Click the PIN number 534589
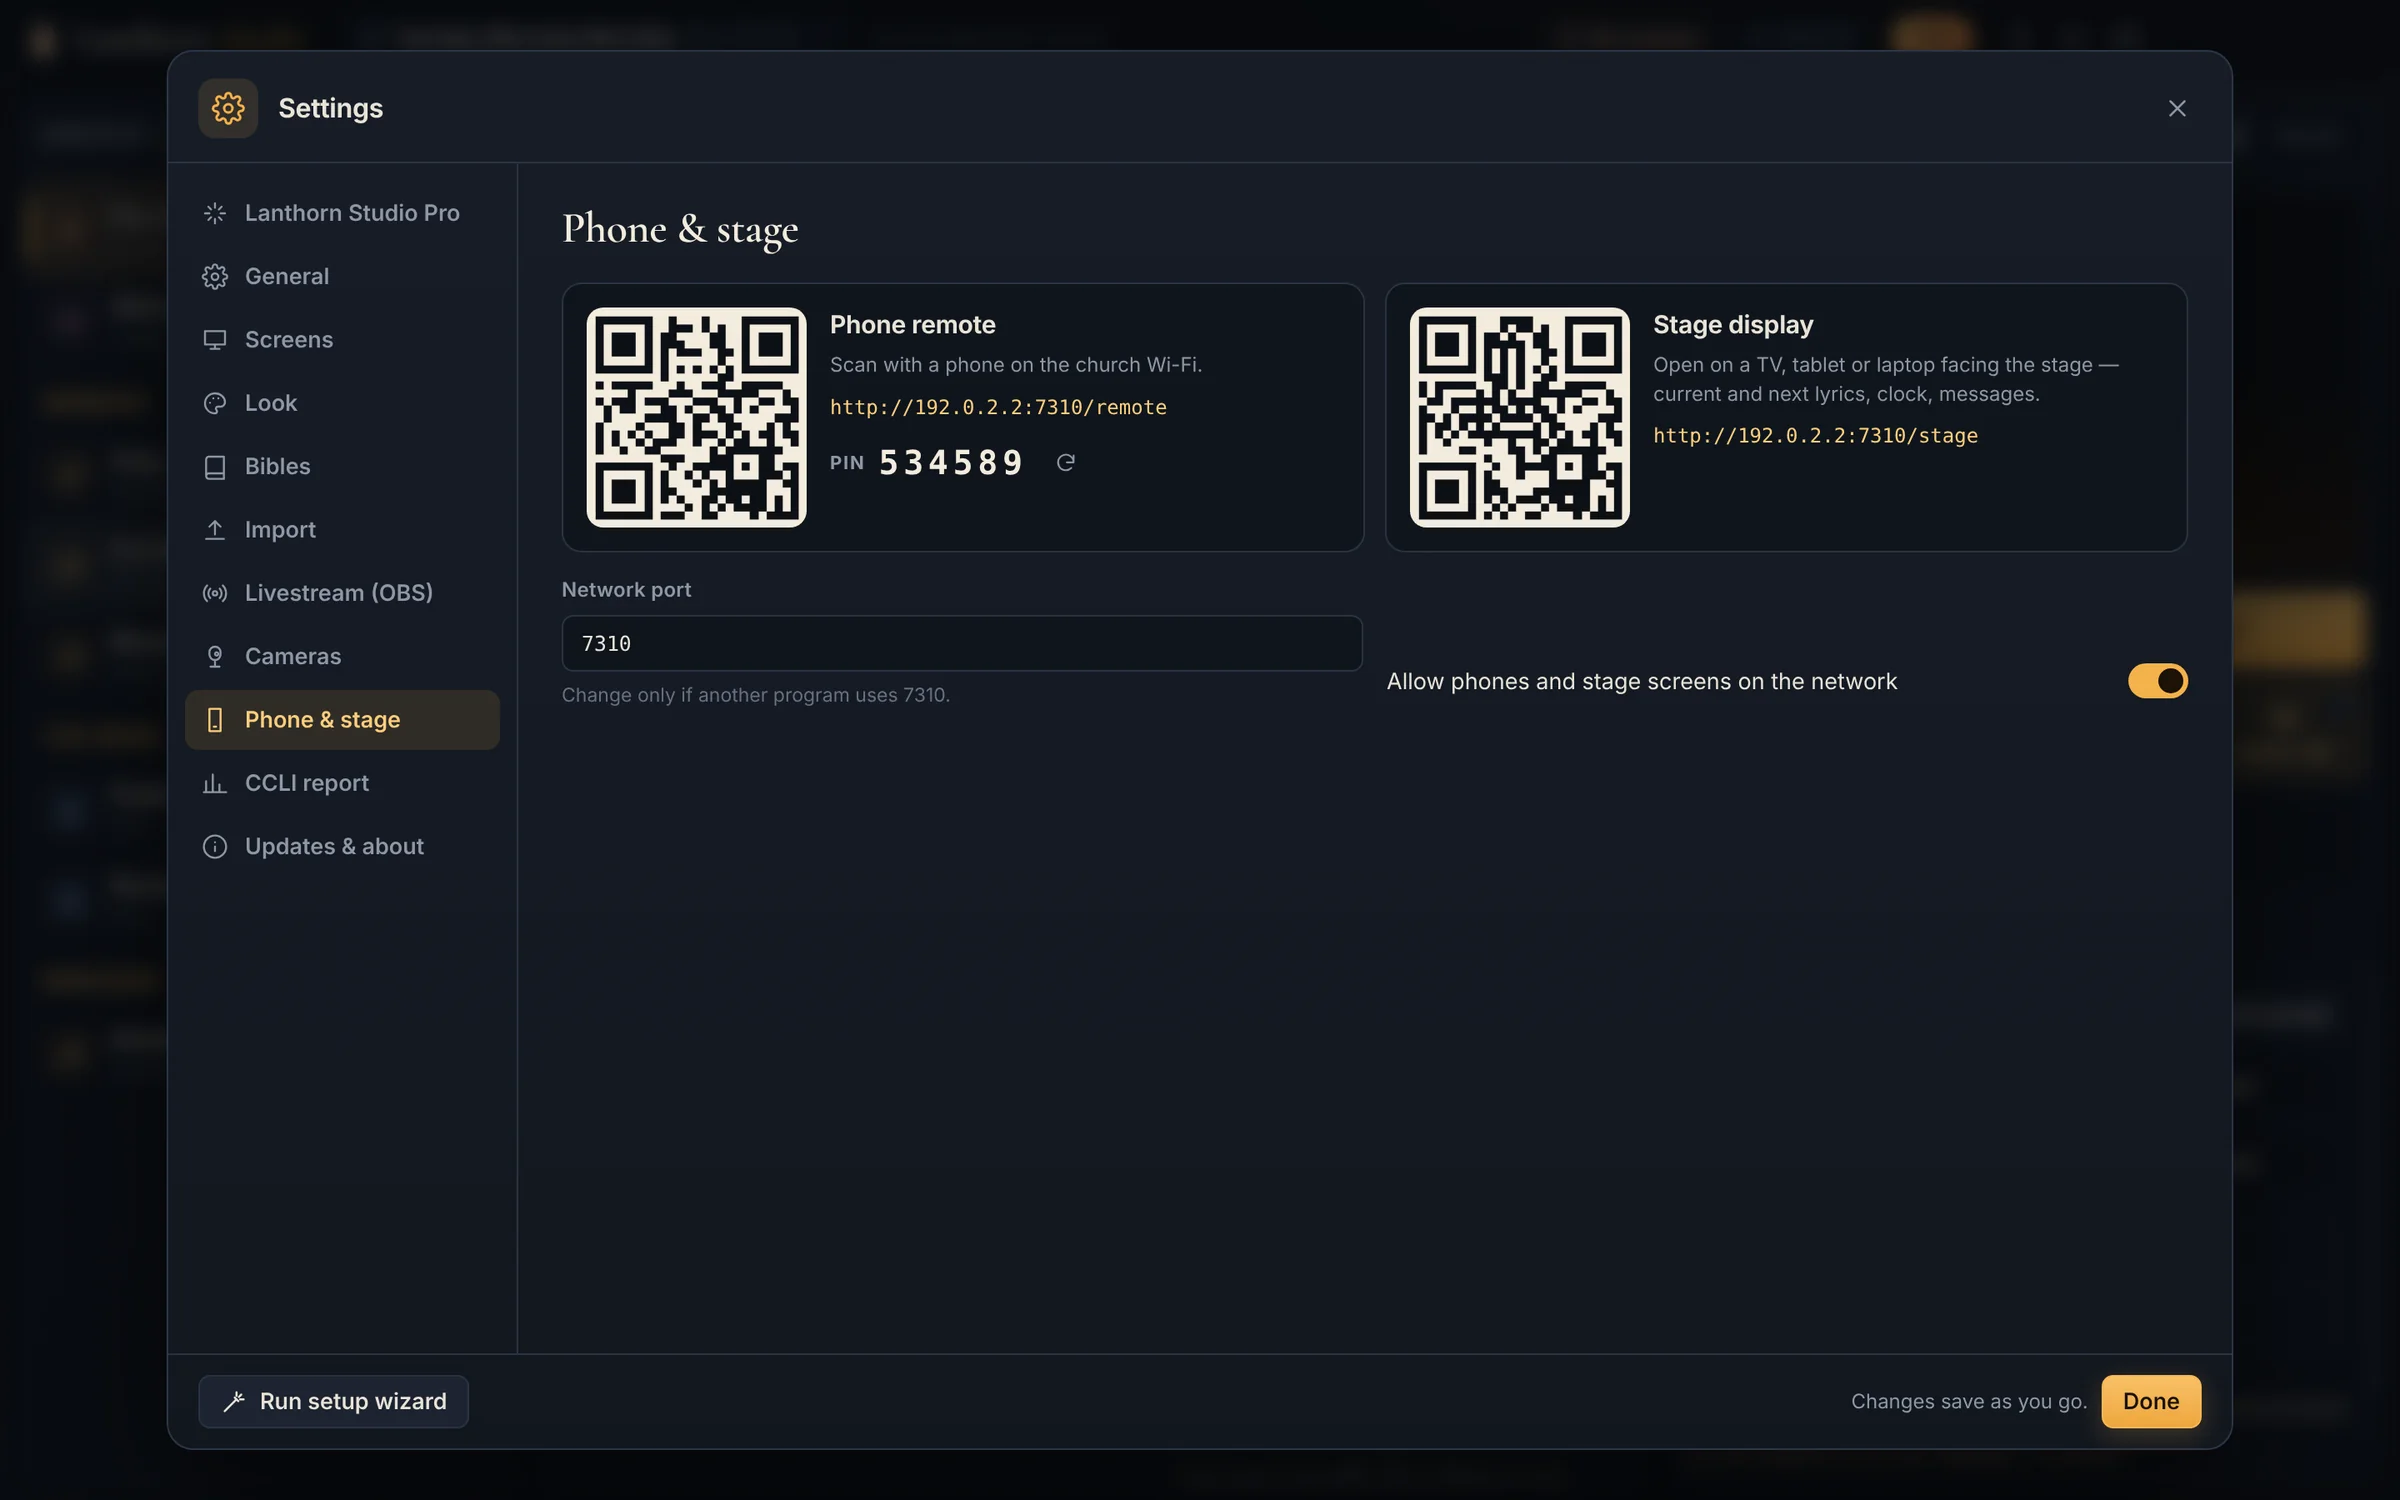 click(x=950, y=462)
